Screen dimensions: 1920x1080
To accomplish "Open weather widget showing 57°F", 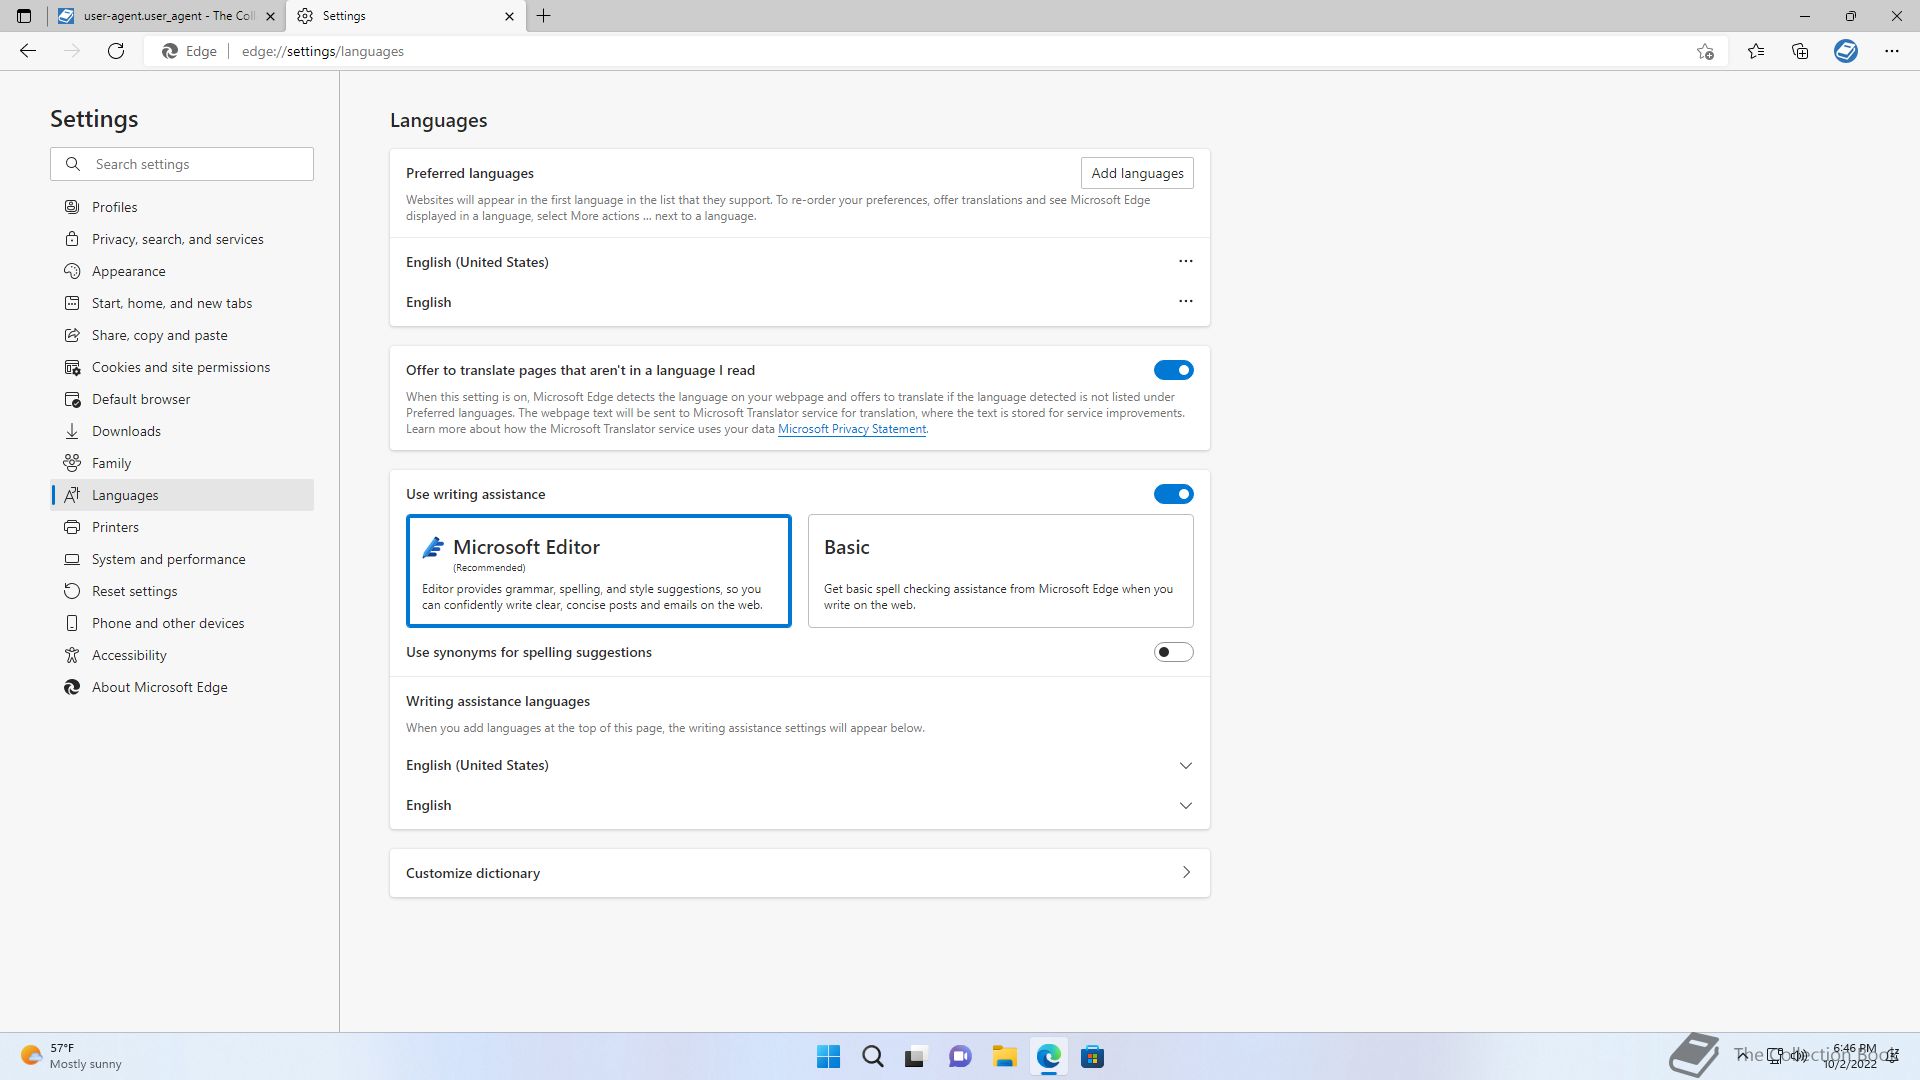I will [x=70, y=1056].
